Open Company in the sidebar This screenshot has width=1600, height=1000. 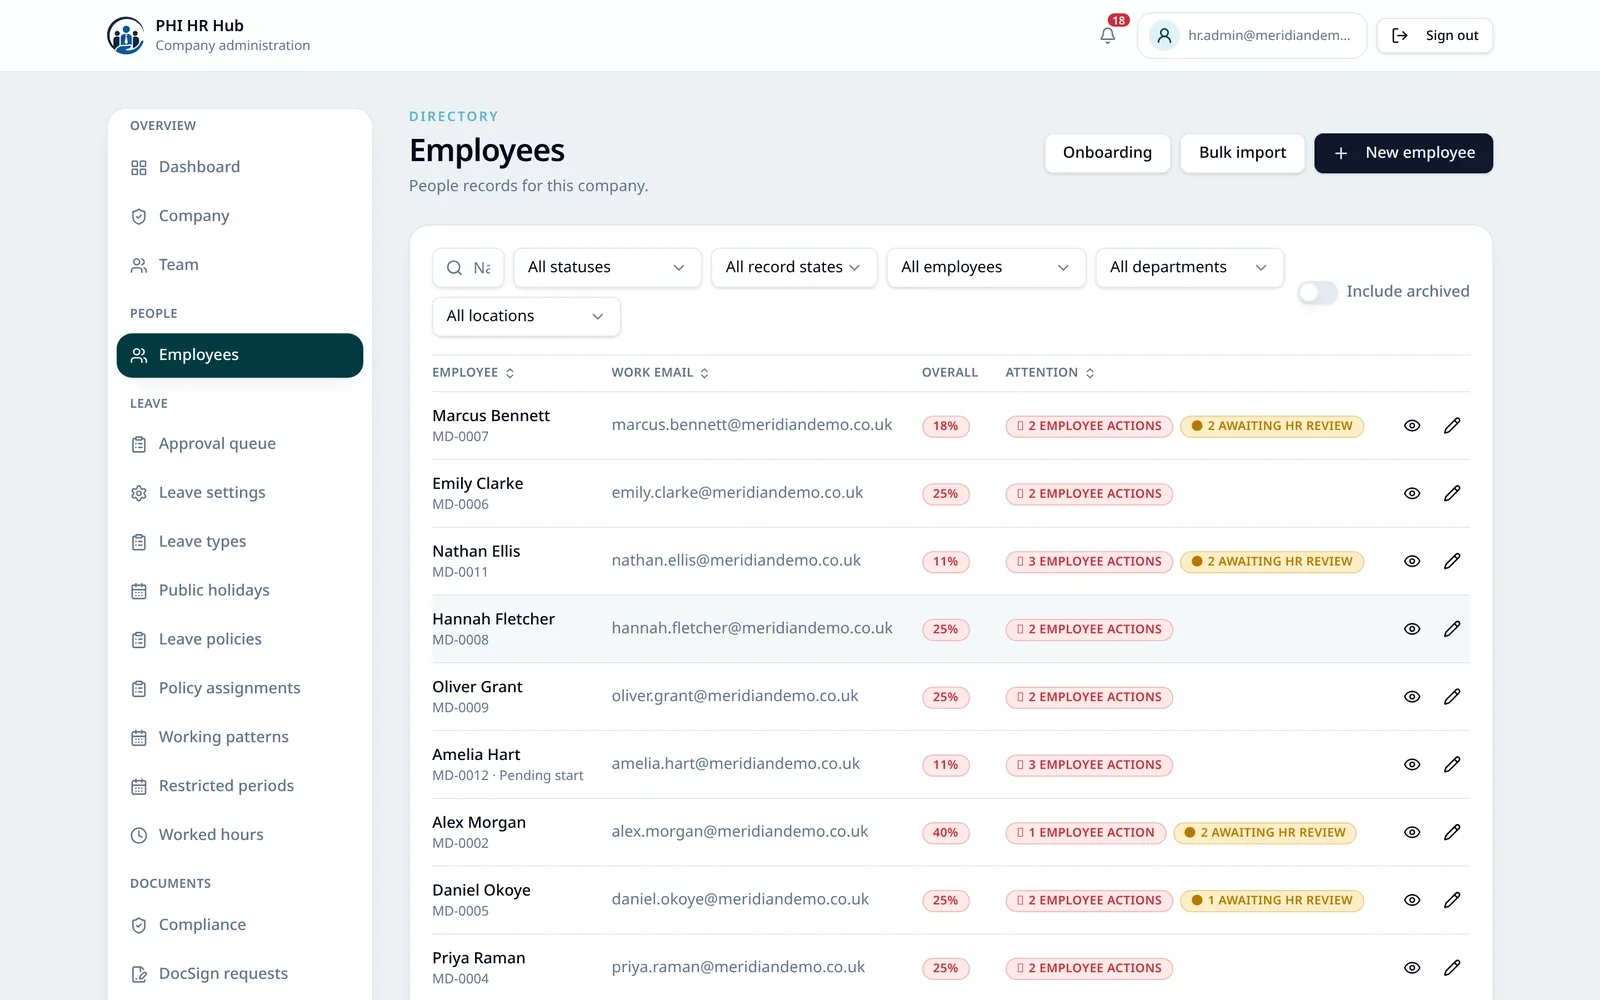[x=240, y=216]
